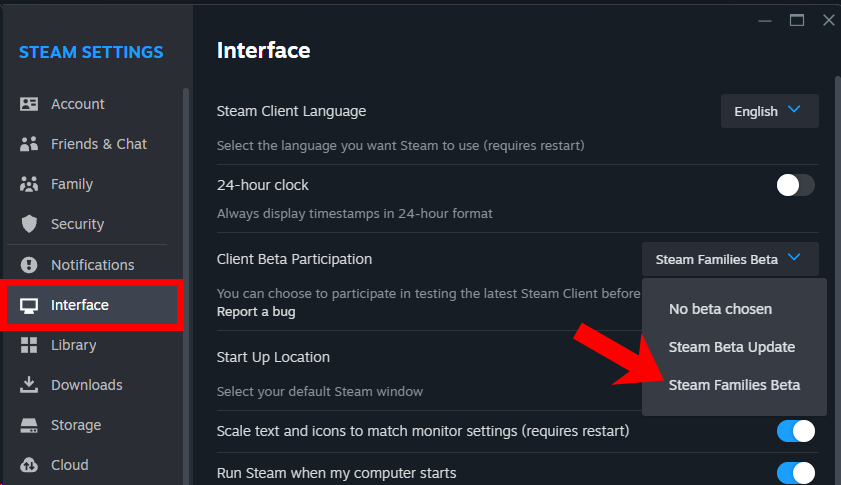Choose Steam Families Beta from the list
841x485 pixels.
click(734, 385)
